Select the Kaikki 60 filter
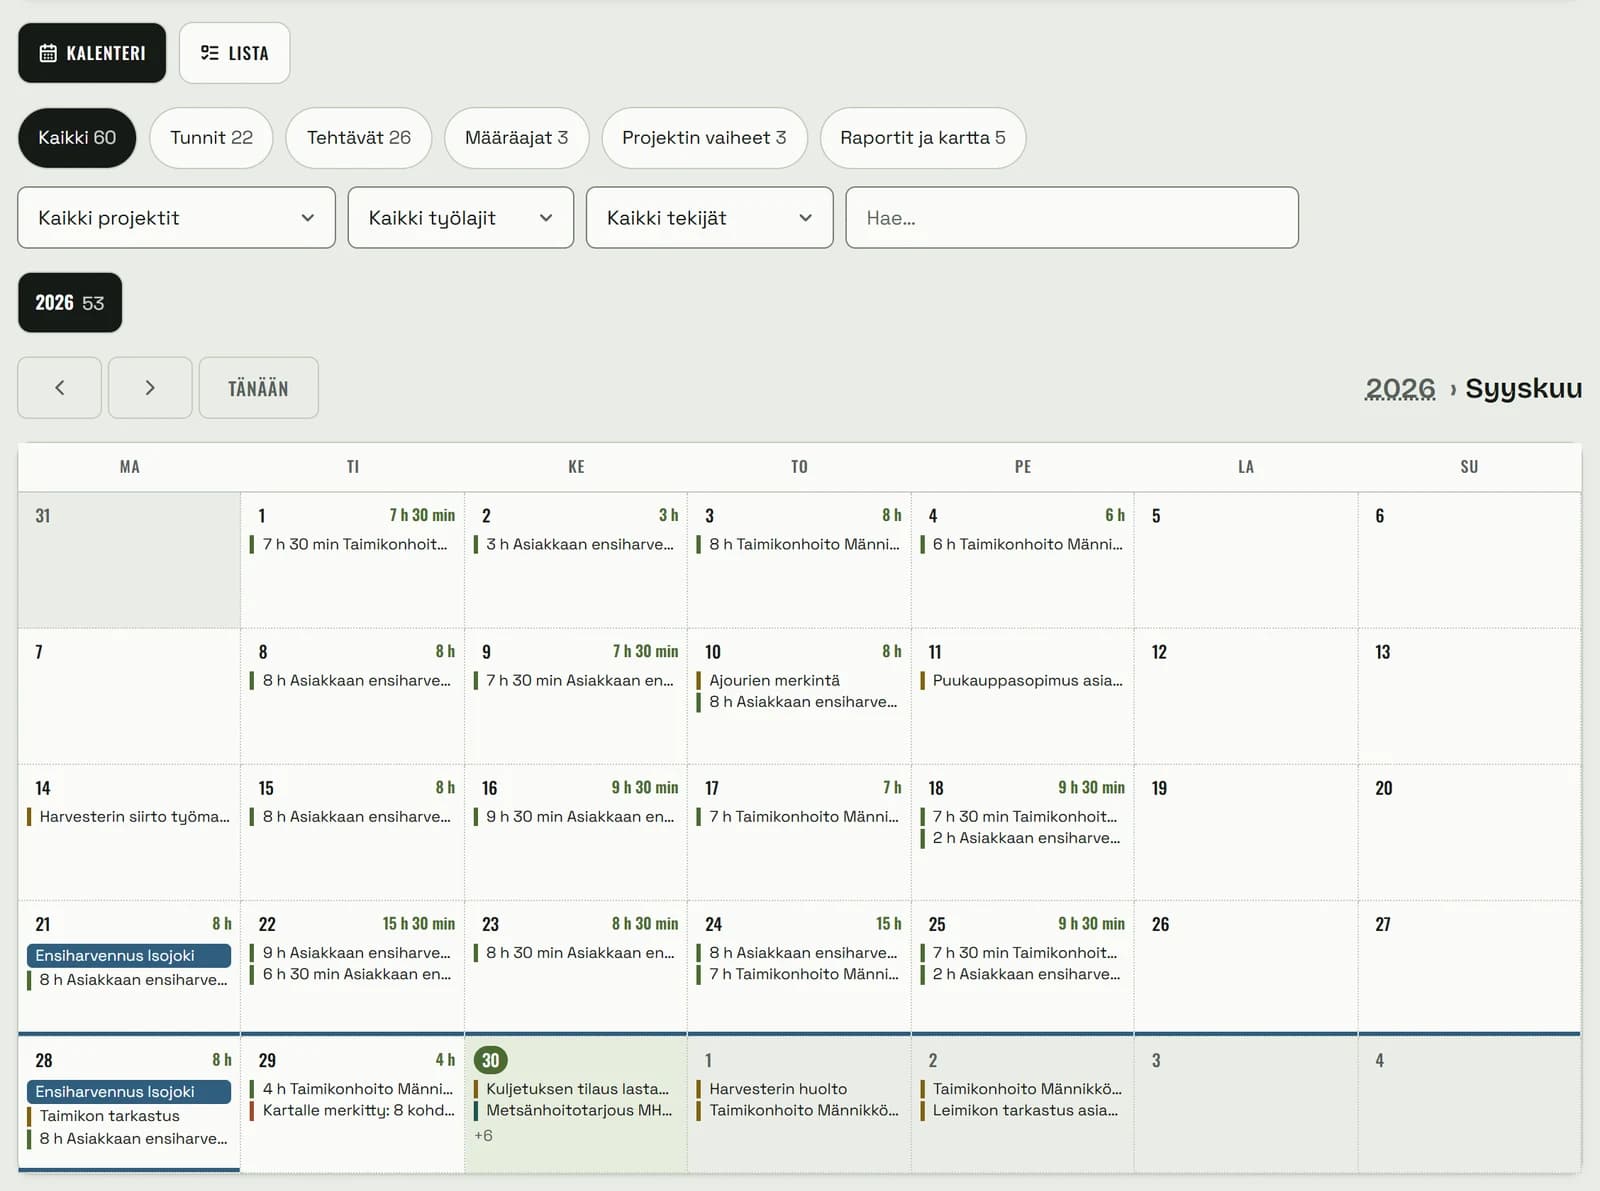 click(77, 138)
